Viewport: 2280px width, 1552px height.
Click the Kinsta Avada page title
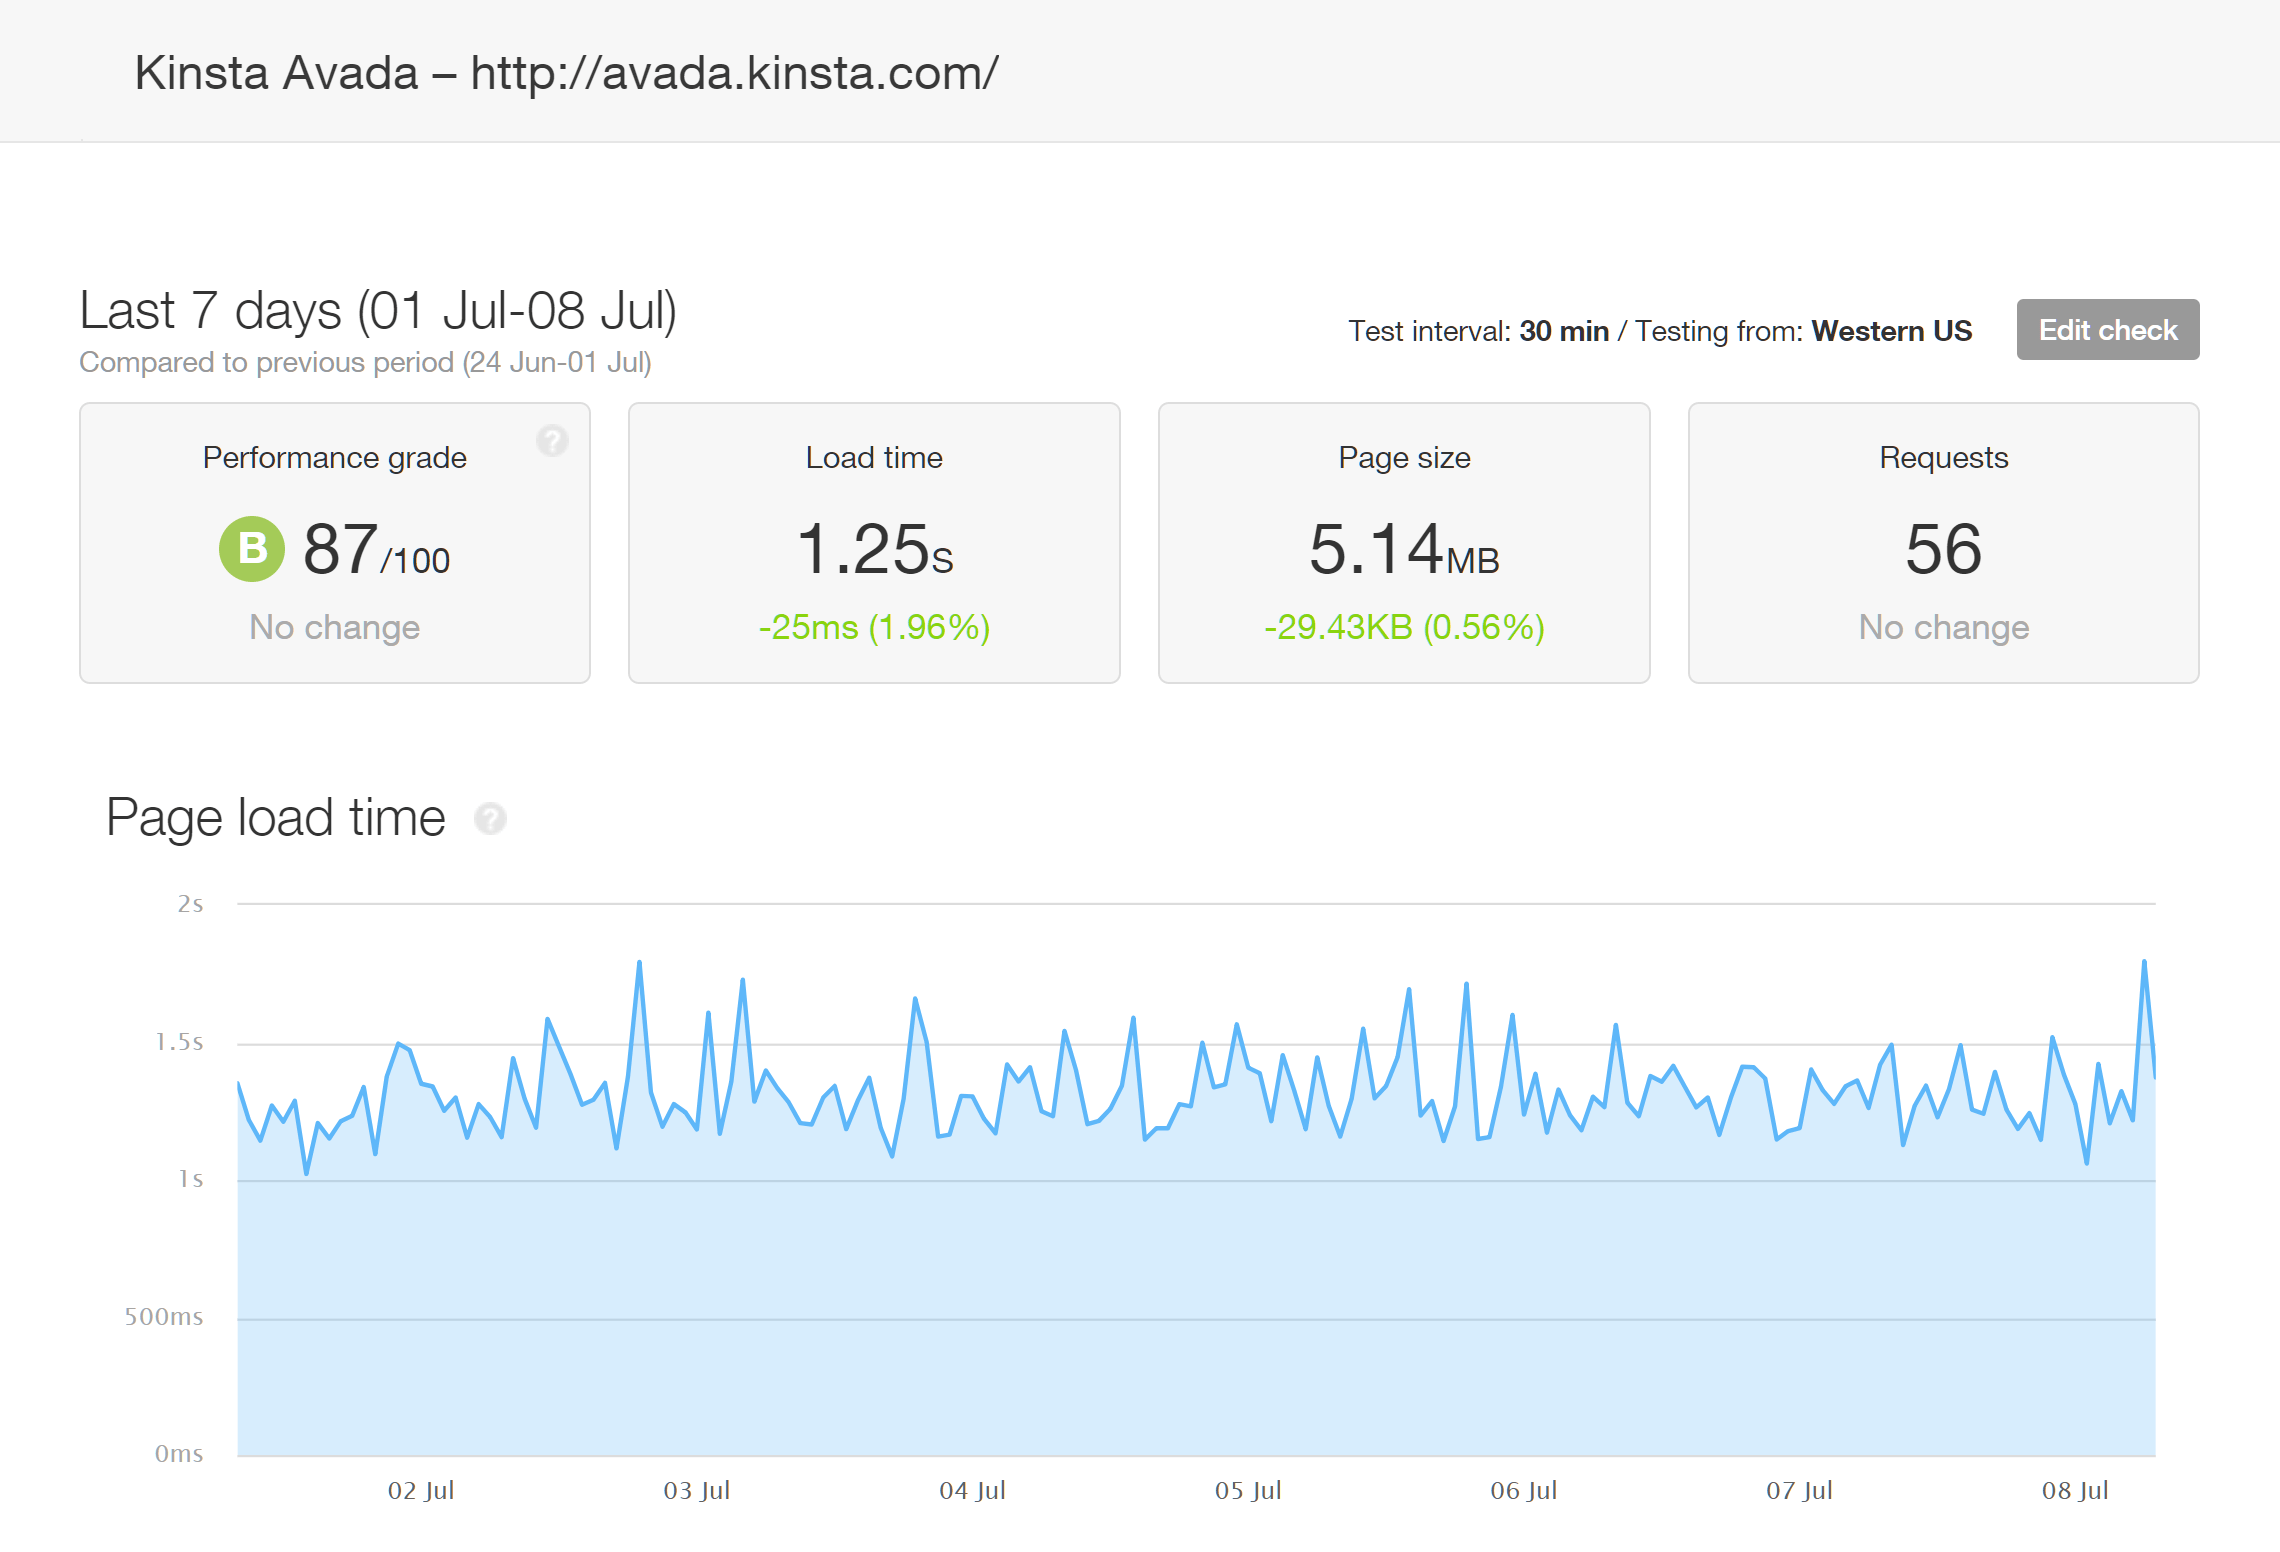click(x=566, y=73)
